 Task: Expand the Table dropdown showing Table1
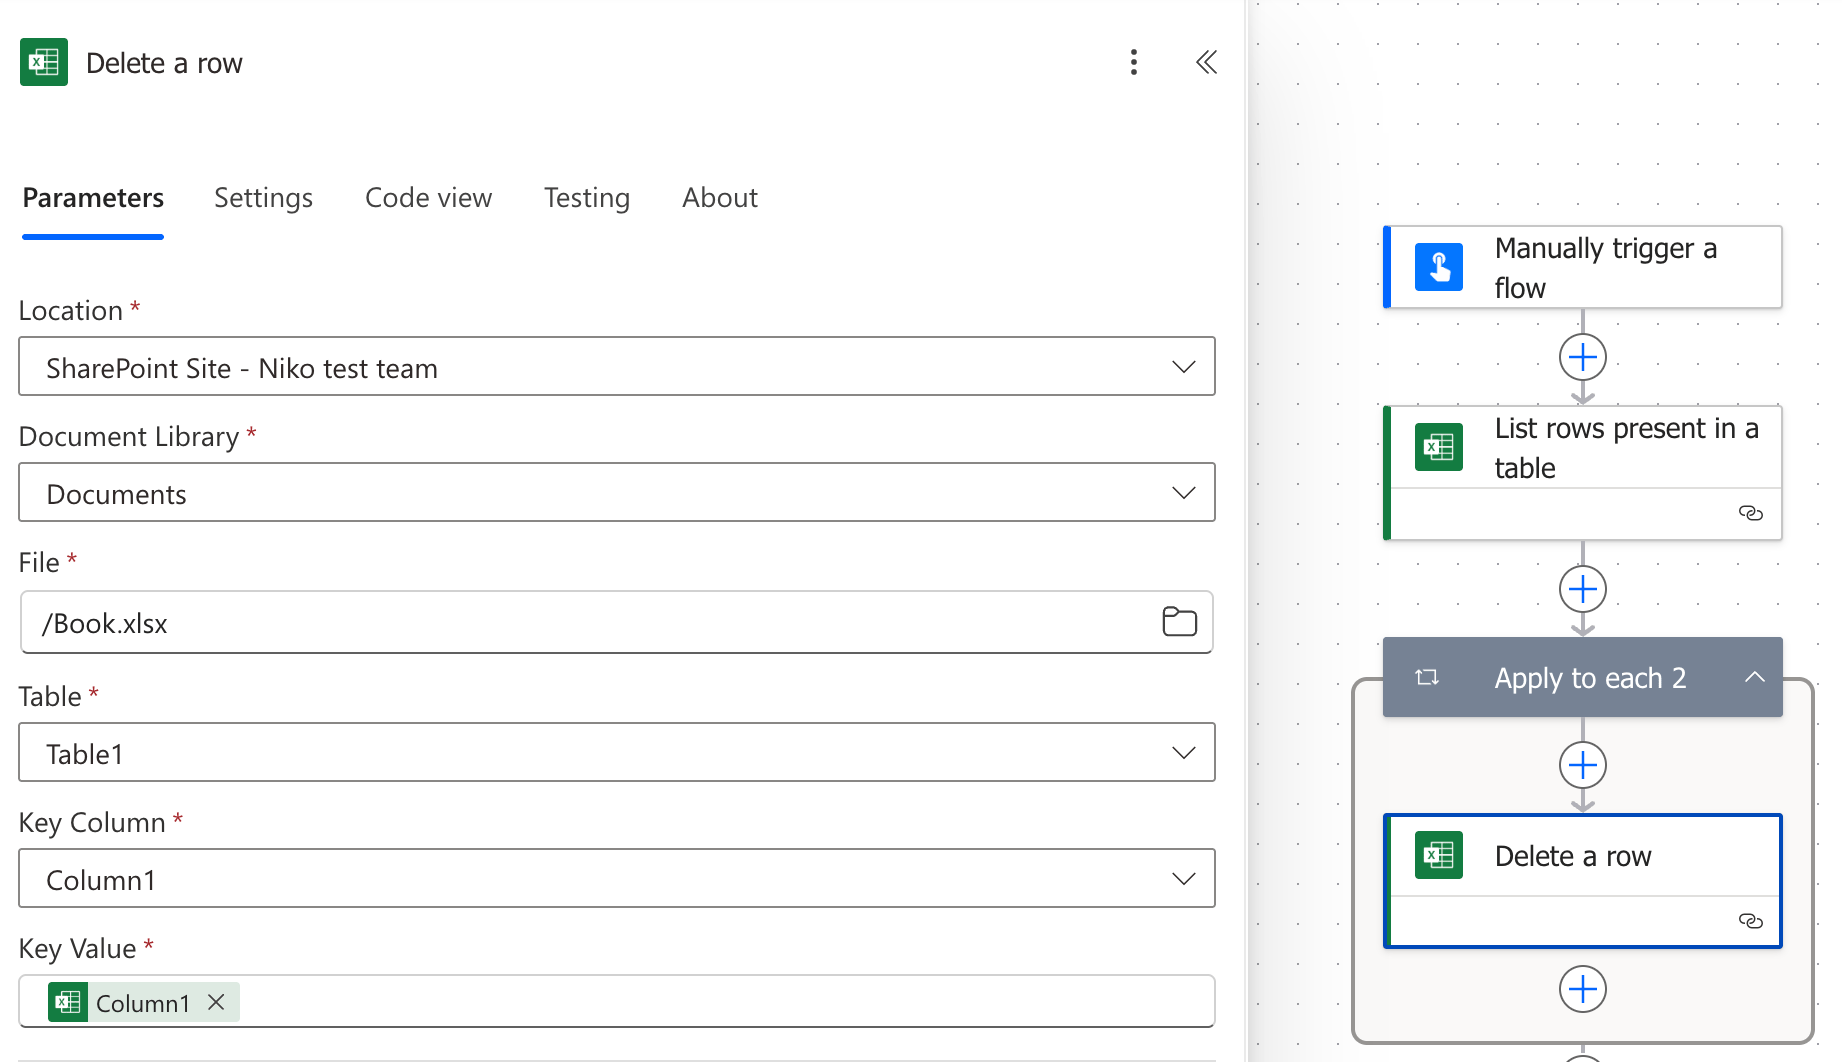pos(617,752)
